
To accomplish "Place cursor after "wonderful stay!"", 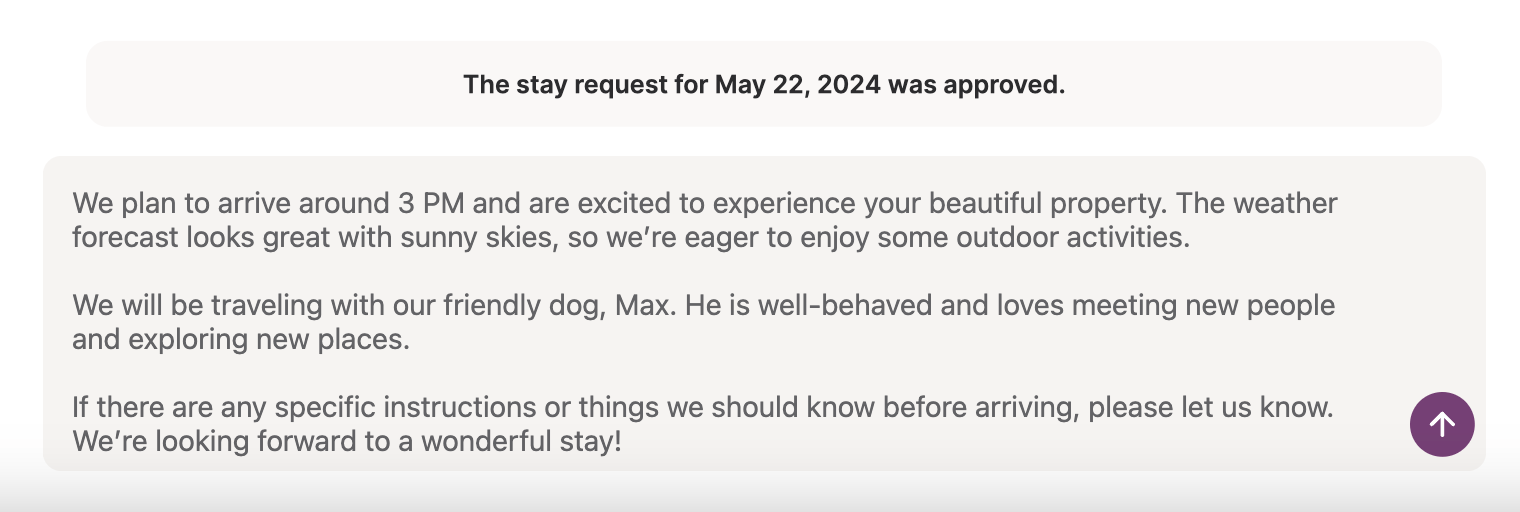I will coord(622,441).
